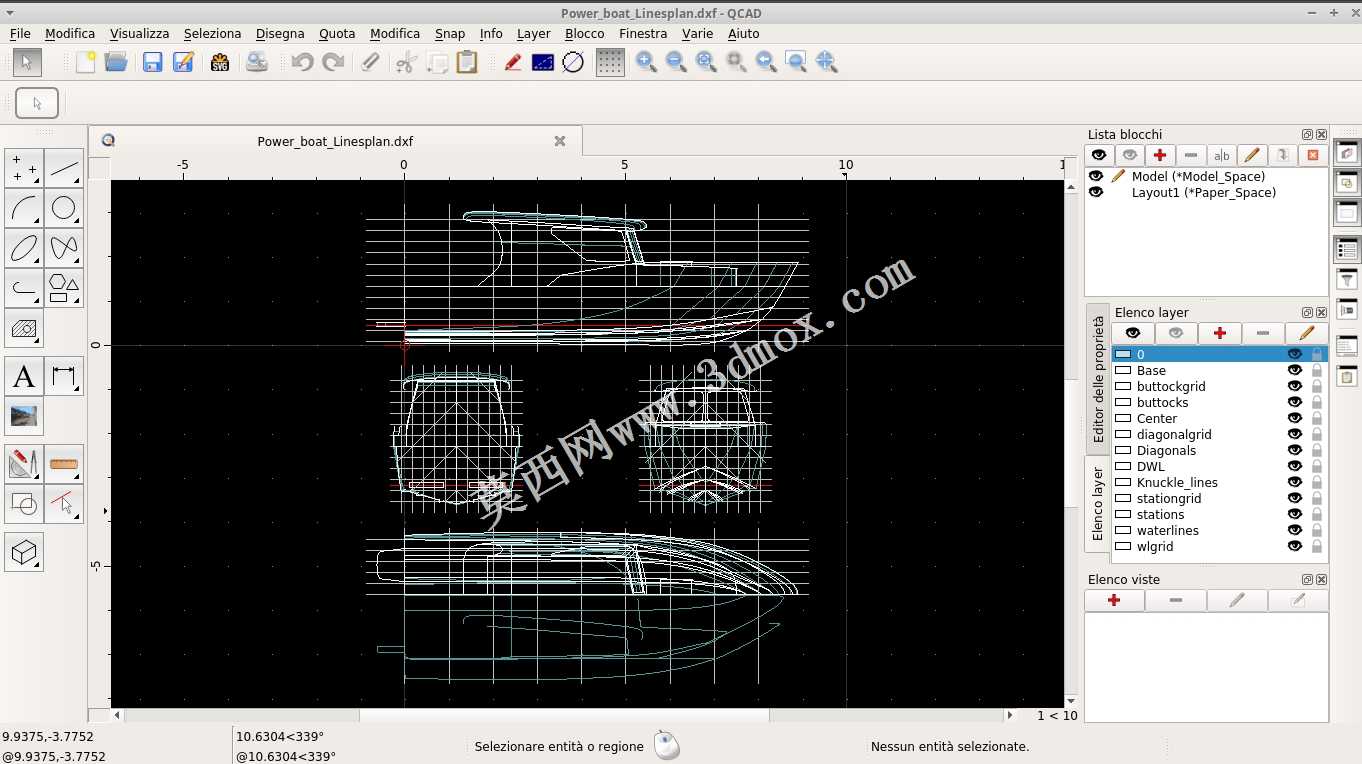Select the Diagonals layer row
This screenshot has height=764, width=1362.
coord(1220,450)
